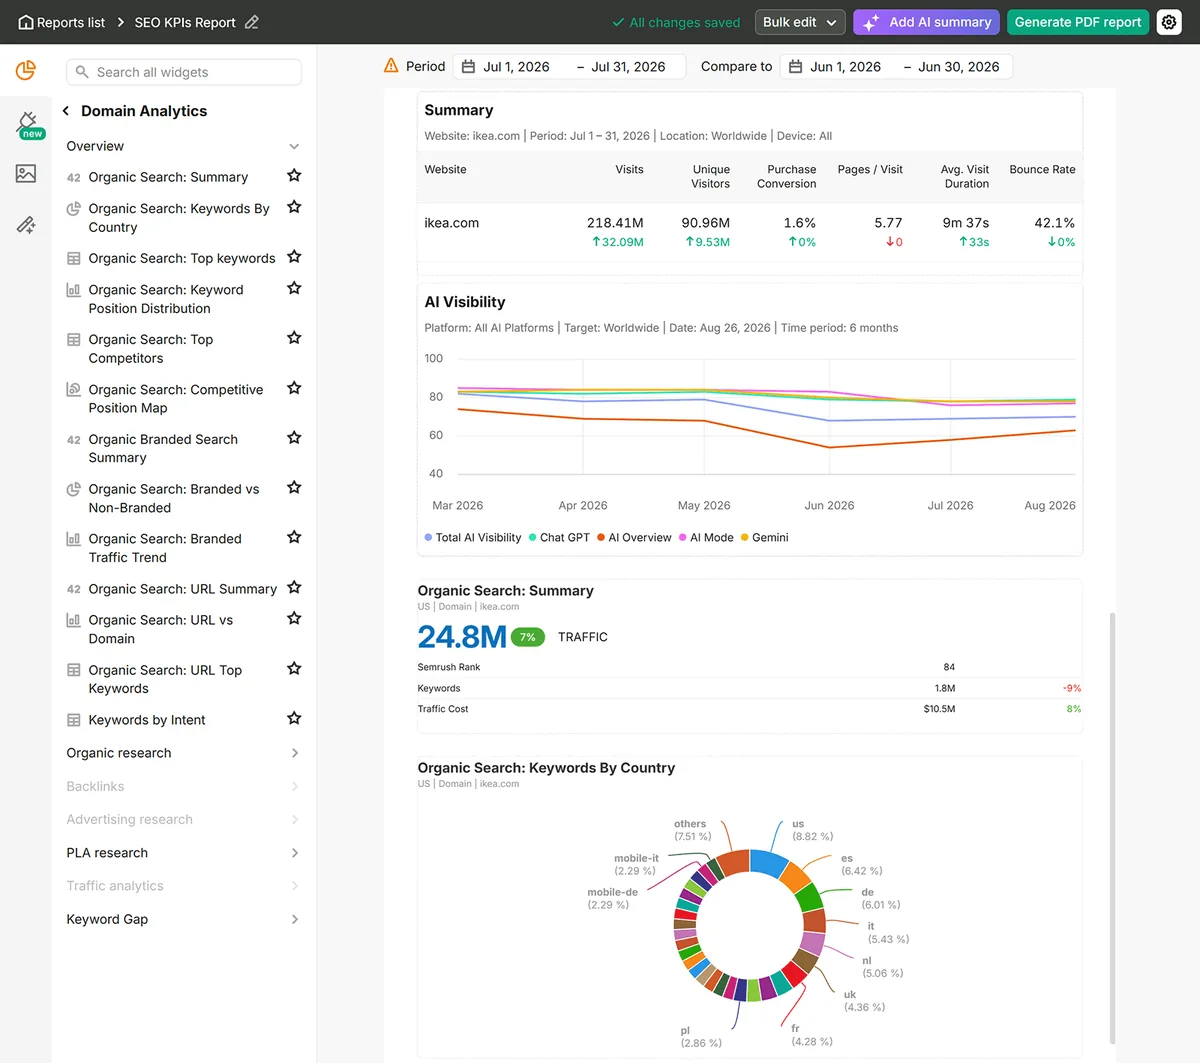The width and height of the screenshot is (1200, 1063).
Task: Star Organic Search: Top keywords widget
Action: pyautogui.click(x=294, y=257)
